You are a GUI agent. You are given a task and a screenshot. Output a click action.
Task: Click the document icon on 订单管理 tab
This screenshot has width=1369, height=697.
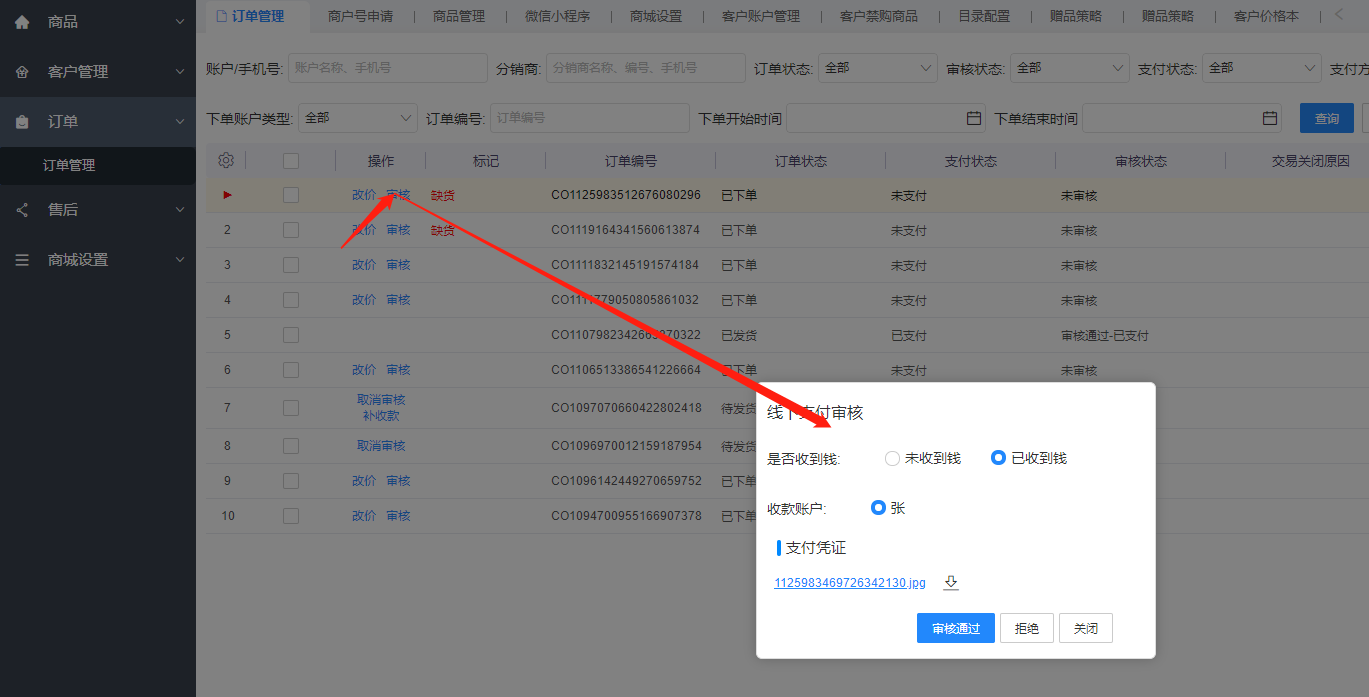click(222, 16)
